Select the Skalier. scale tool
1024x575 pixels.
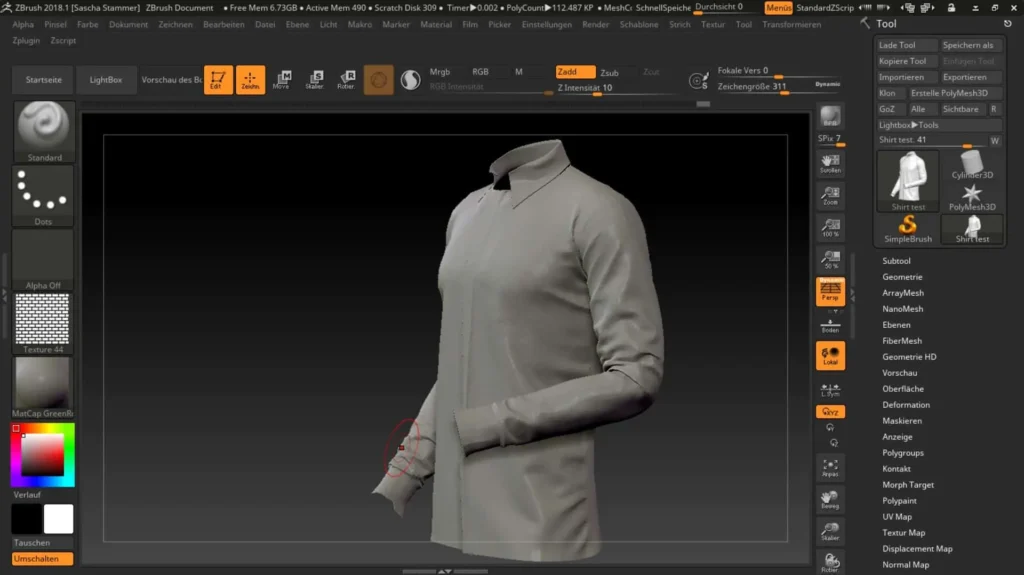pyautogui.click(x=314, y=80)
